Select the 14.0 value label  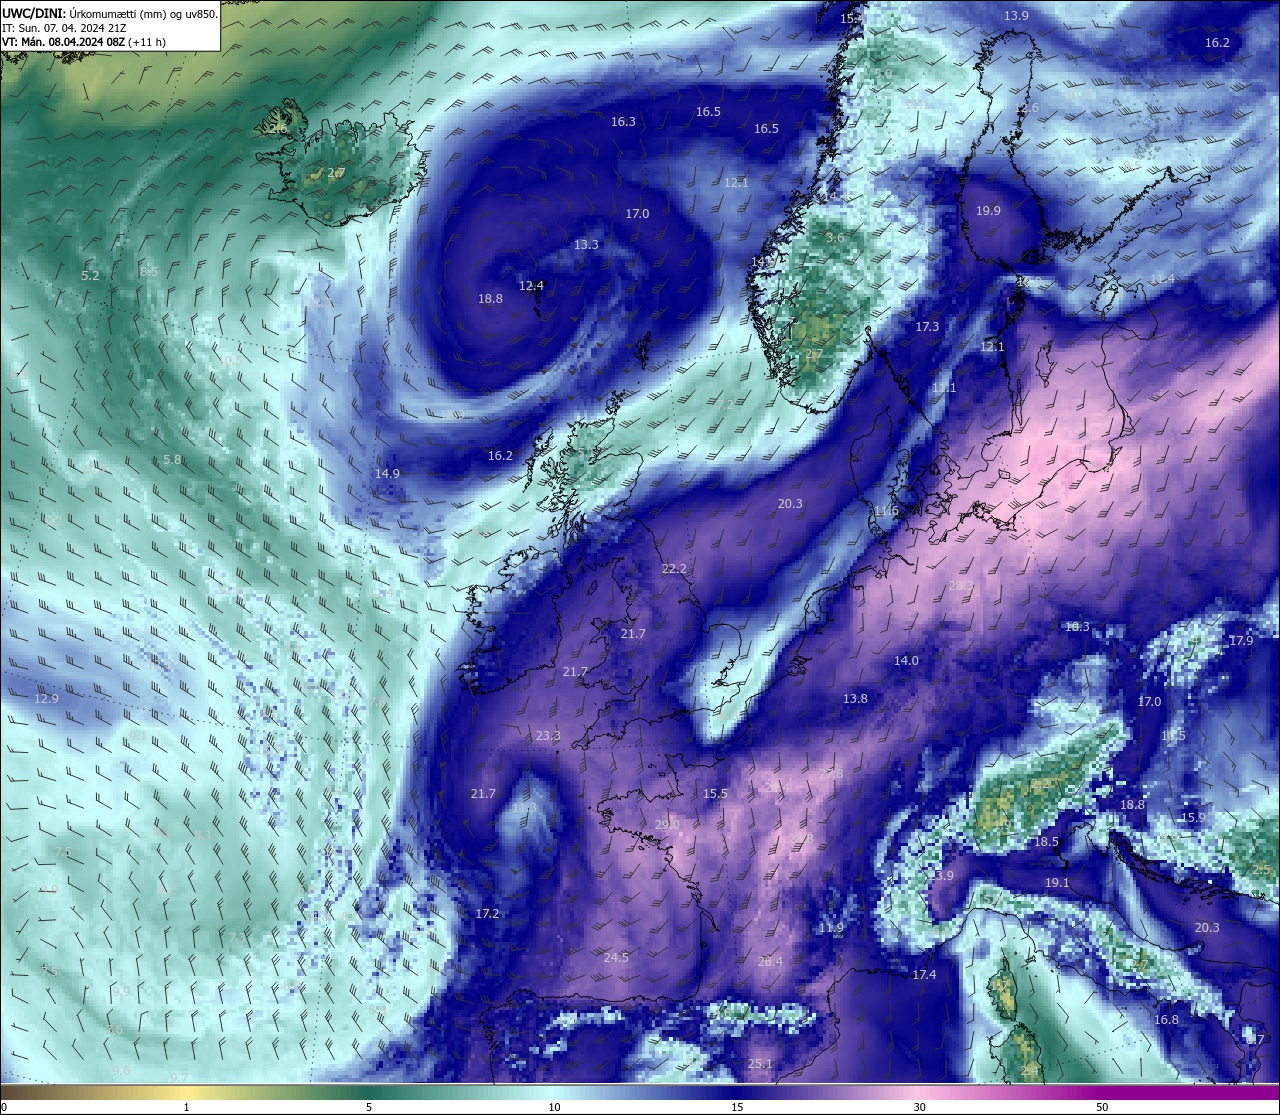pos(906,660)
